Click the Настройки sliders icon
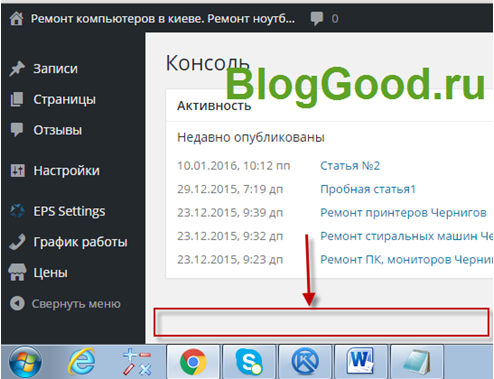 [x=17, y=171]
